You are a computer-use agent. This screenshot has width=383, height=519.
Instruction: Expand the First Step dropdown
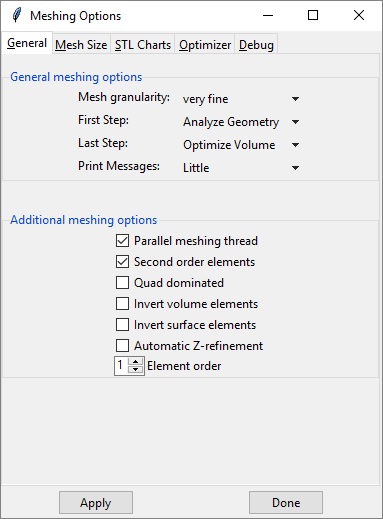[x=240, y=122]
